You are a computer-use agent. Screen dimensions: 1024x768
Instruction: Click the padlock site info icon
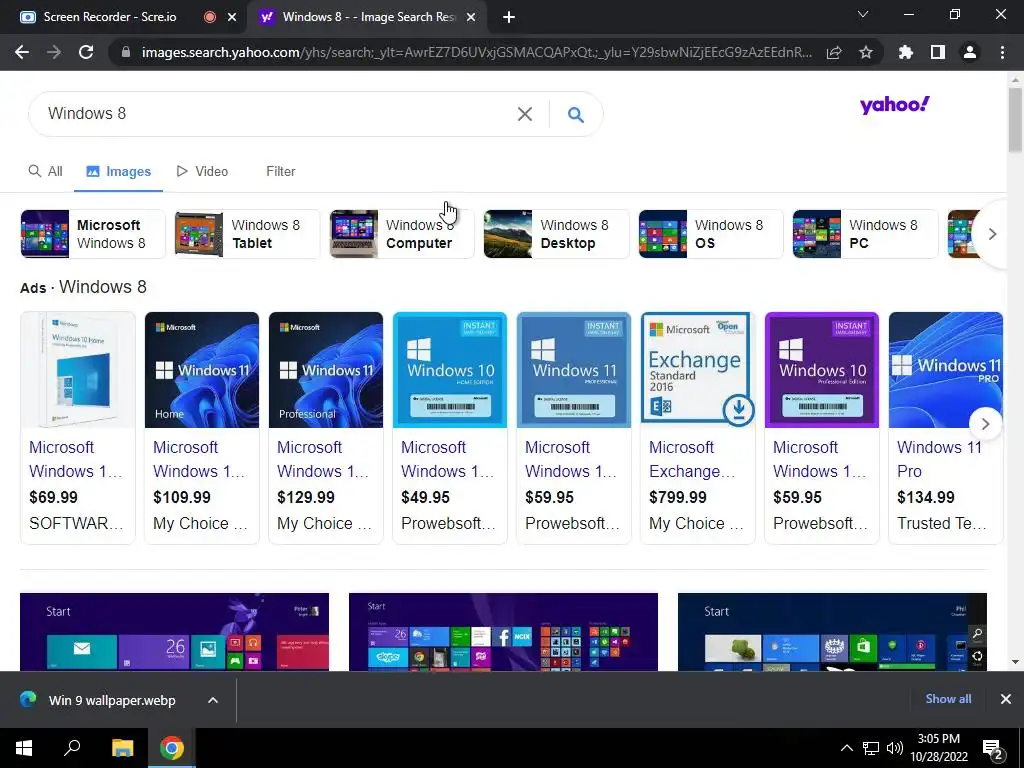tap(126, 52)
